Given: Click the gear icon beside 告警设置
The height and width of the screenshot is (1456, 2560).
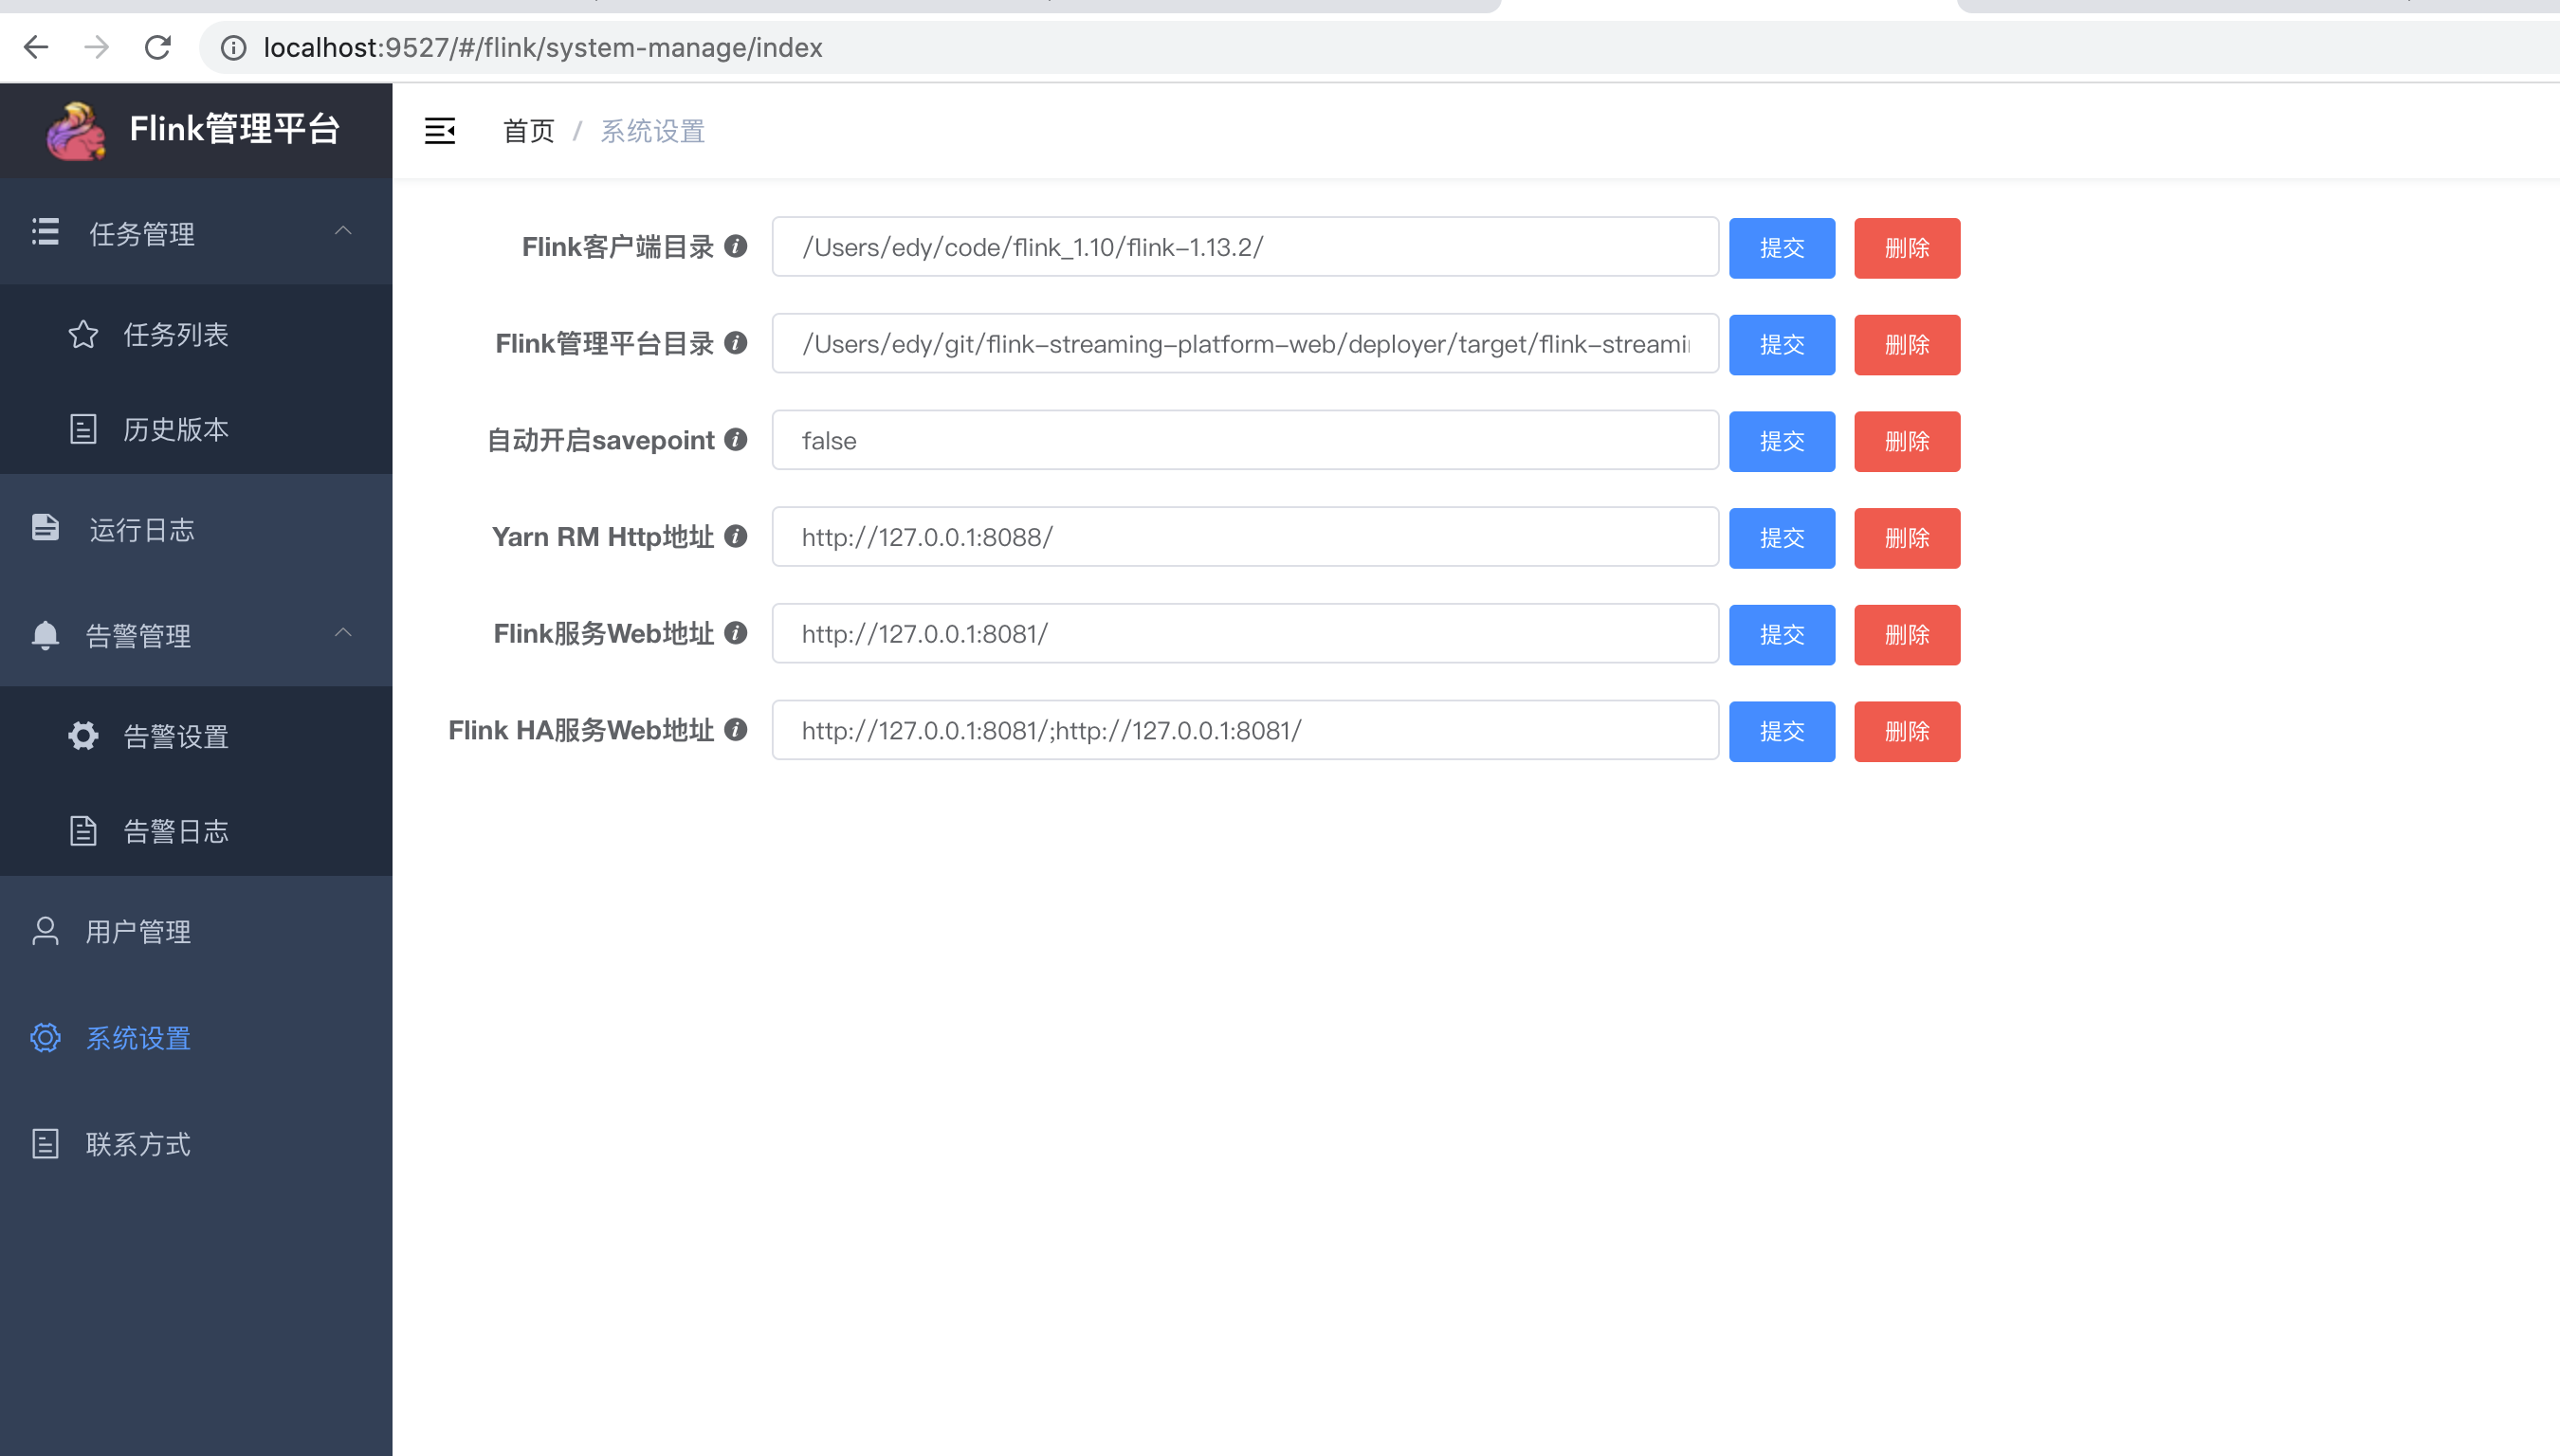Looking at the screenshot, I should coord(84,736).
